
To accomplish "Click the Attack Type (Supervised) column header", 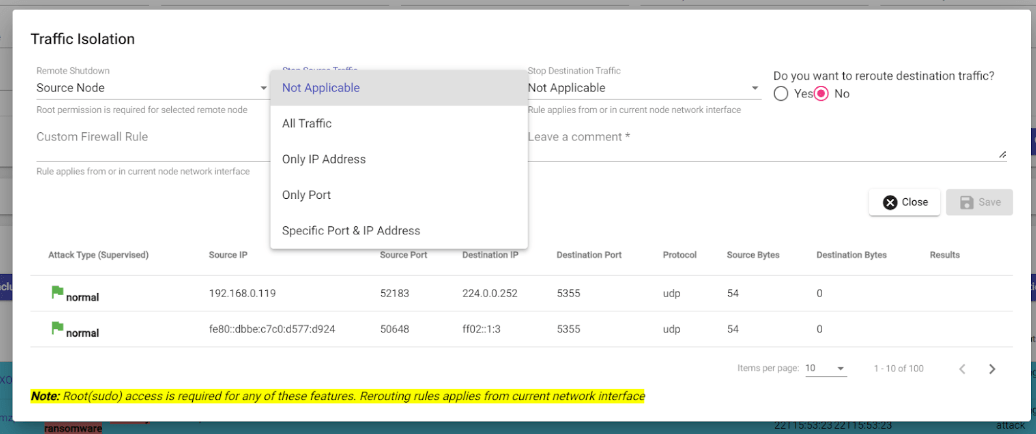I will (x=98, y=255).
